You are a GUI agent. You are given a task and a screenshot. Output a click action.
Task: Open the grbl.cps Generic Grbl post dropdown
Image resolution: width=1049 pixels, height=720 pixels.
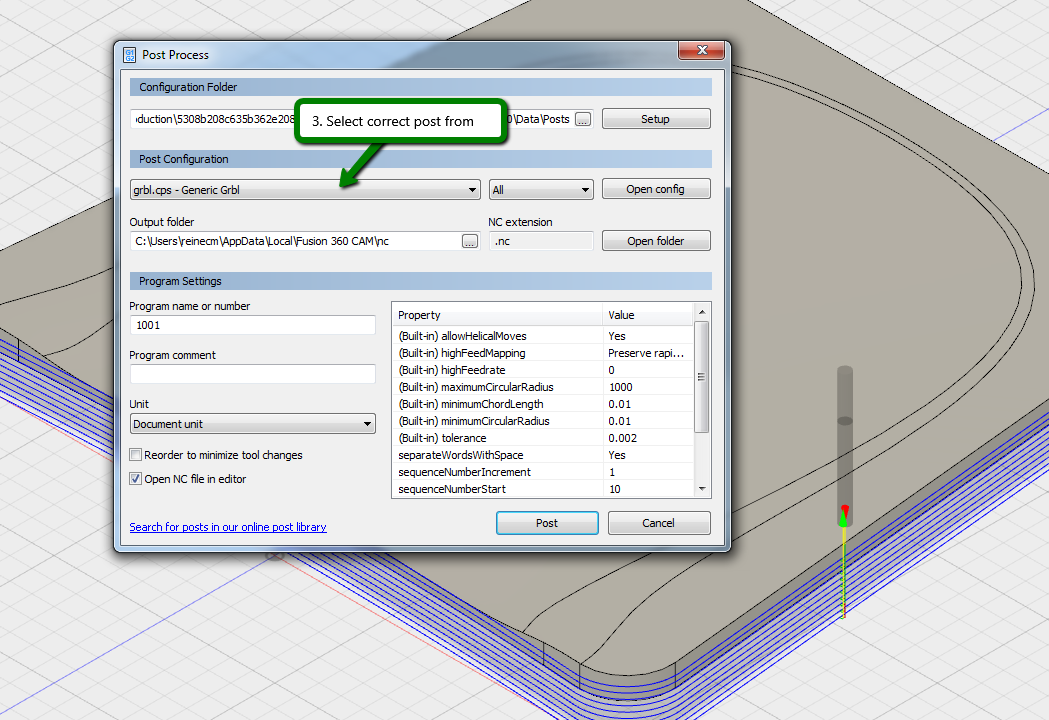coord(472,189)
